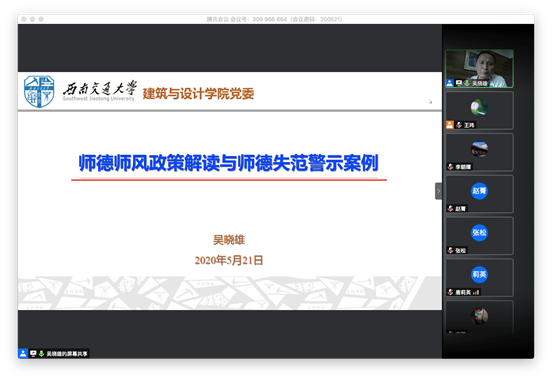The height and width of the screenshot is (380, 552).
Task: Click the blue host icon in bottom-left status bar
Action: [23, 353]
